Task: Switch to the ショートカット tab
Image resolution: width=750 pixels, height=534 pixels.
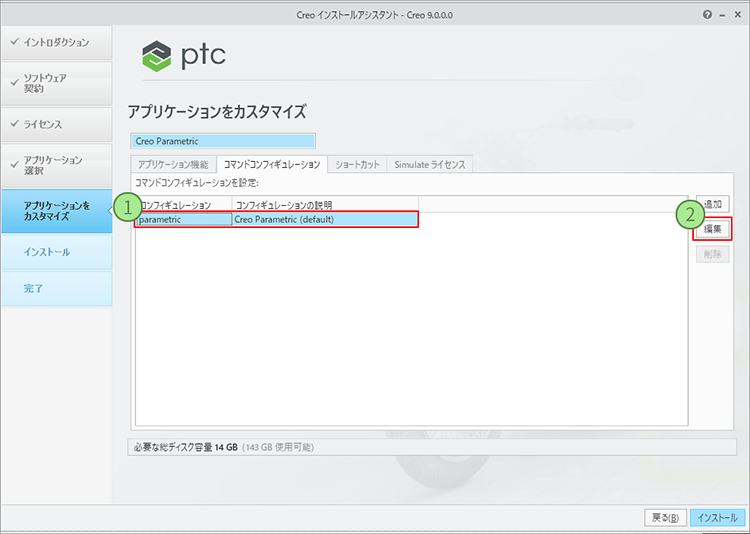Action: coord(357,165)
